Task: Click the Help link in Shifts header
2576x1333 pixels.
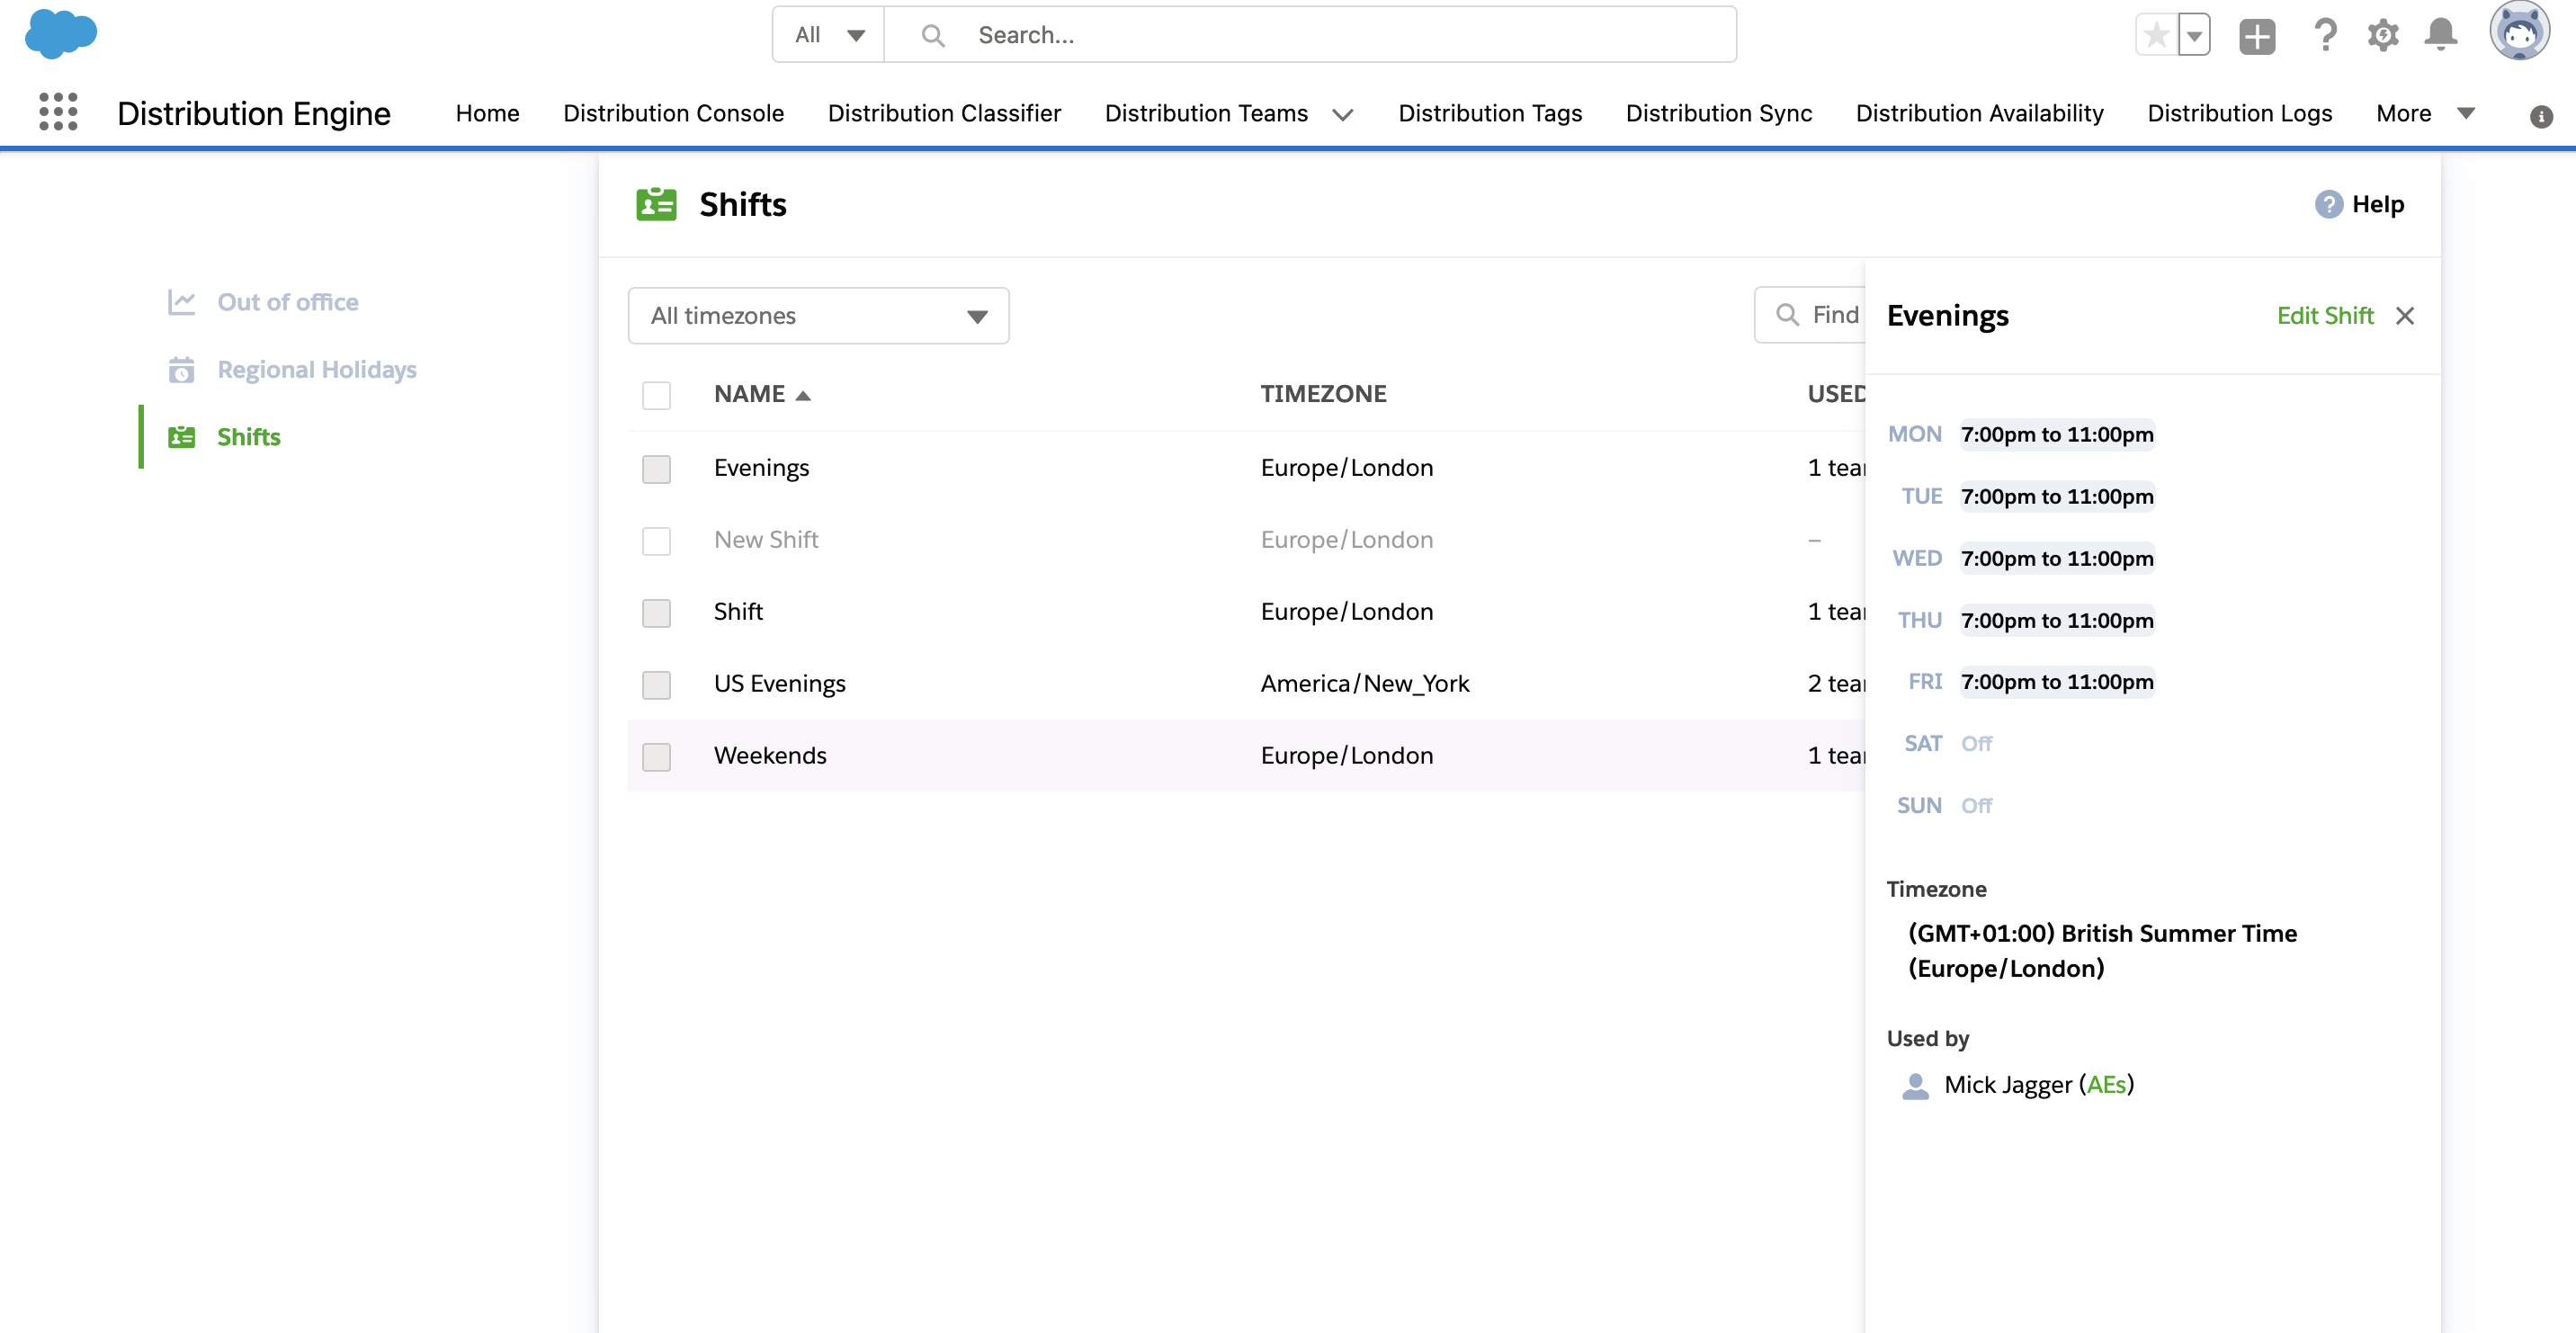Action: pyautogui.click(x=2377, y=204)
